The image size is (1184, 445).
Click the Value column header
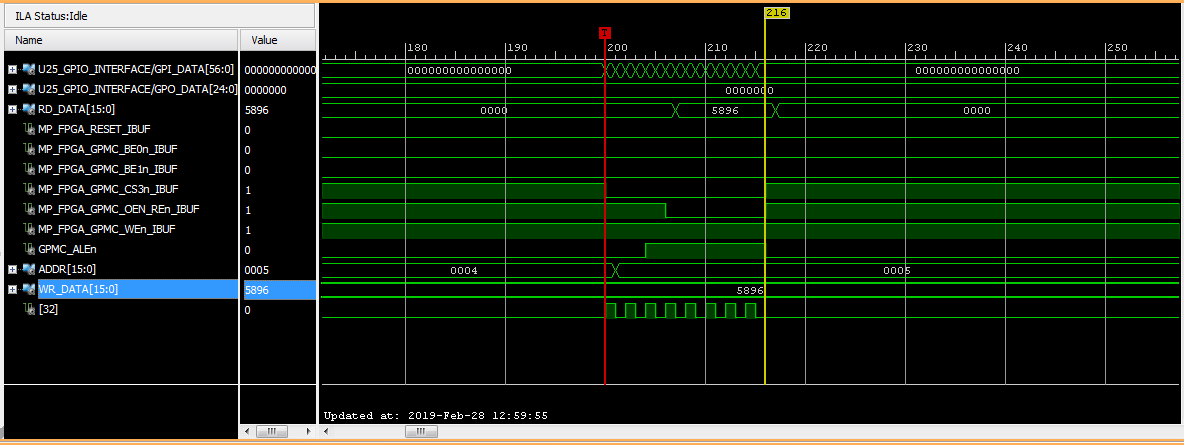[278, 40]
